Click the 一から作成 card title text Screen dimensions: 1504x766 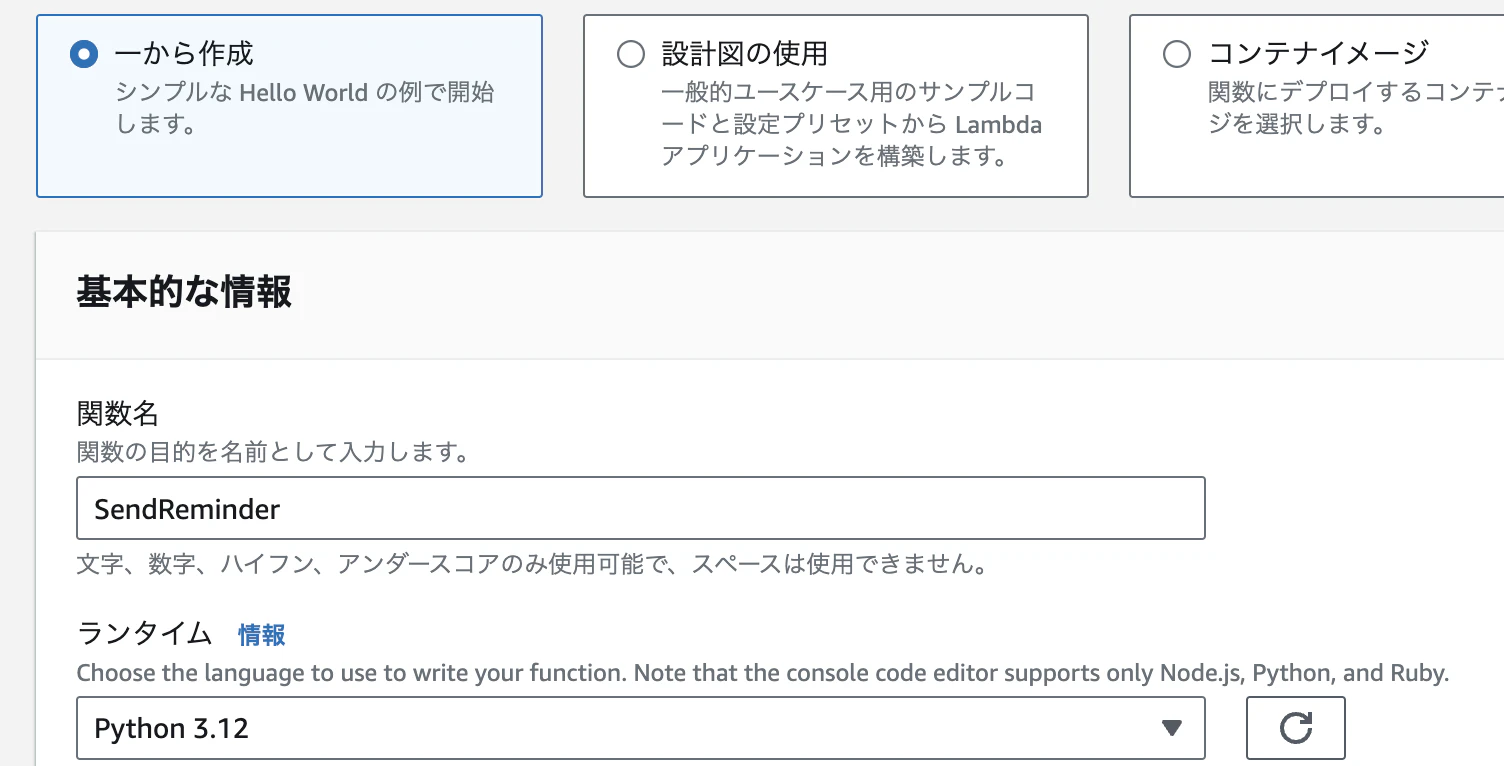click(184, 53)
